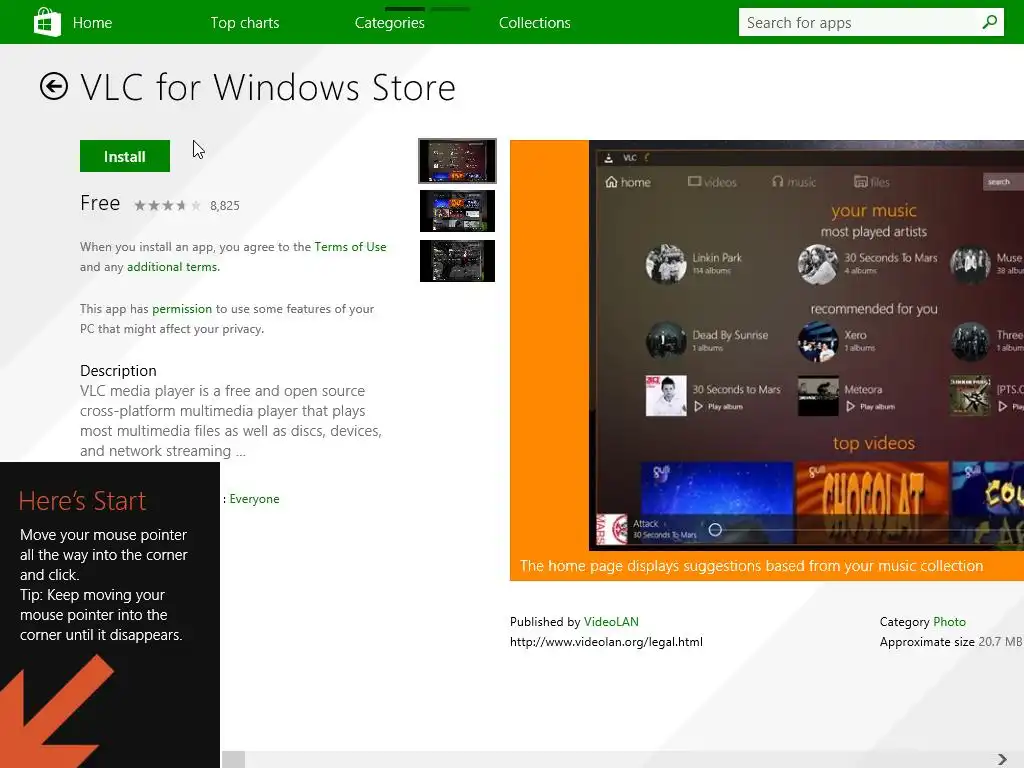Screen dimensions: 1024x768
Task: Click the Windows Store bag icon
Action: (47, 22)
